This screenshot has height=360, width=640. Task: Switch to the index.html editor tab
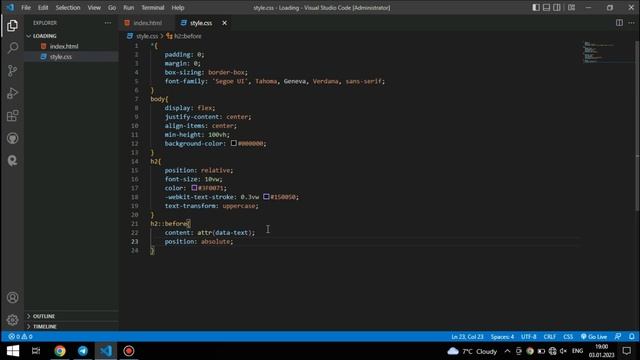coord(147,23)
